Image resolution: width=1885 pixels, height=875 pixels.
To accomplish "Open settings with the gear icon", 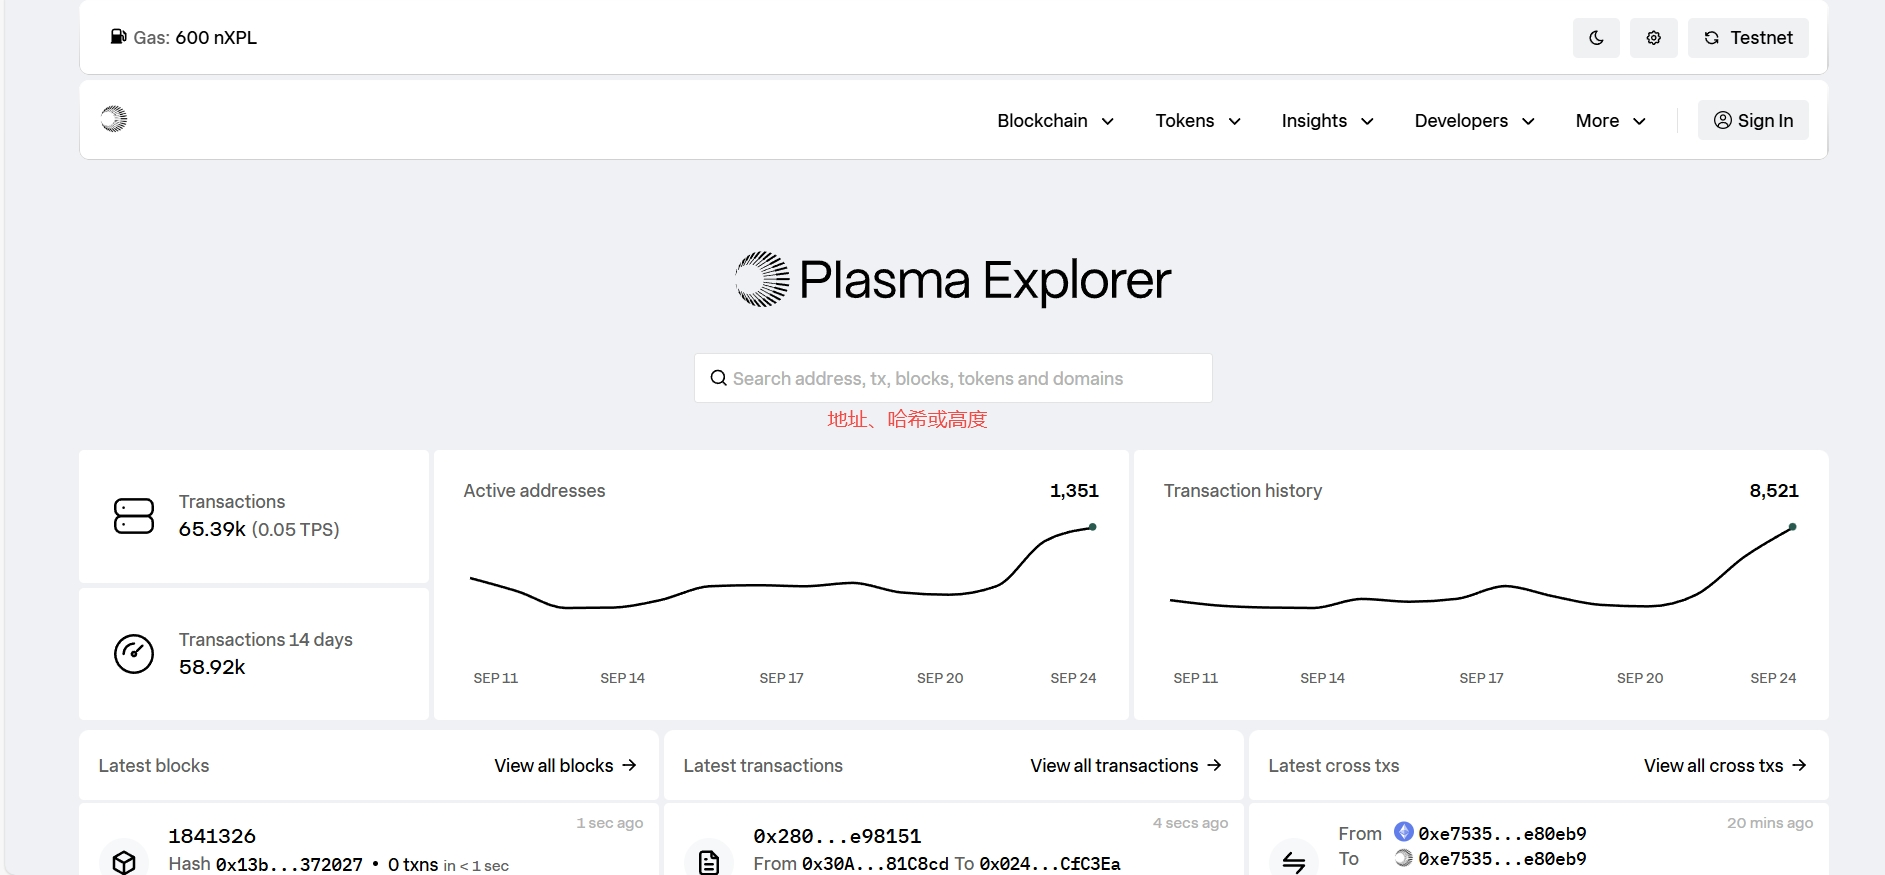I will [x=1654, y=38].
